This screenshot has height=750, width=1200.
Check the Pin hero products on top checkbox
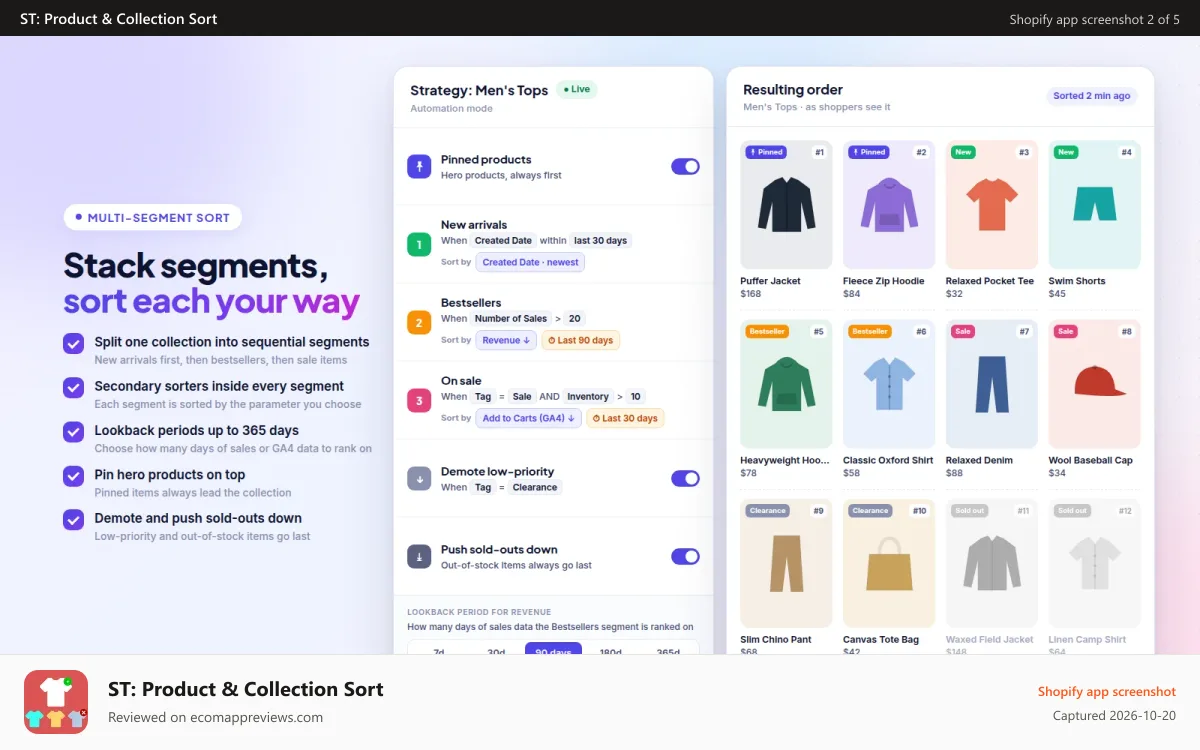[x=73, y=475]
